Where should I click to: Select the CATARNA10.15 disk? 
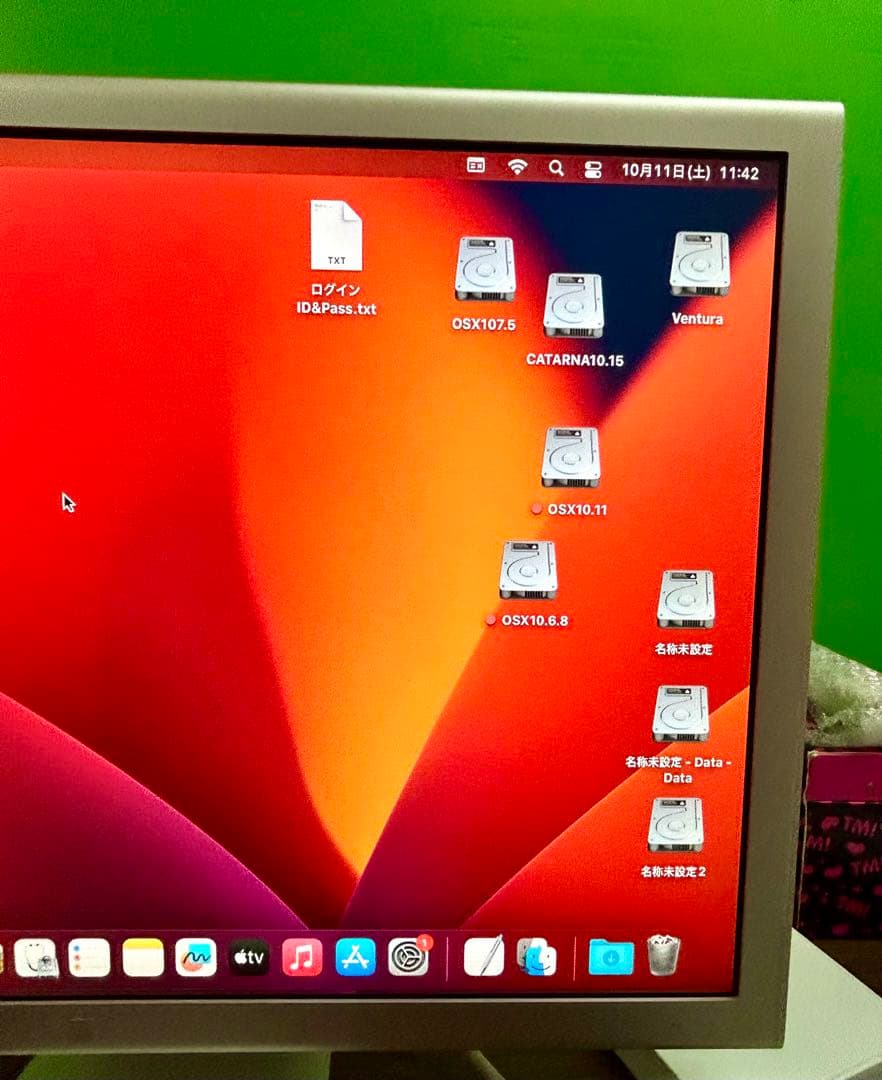(573, 306)
